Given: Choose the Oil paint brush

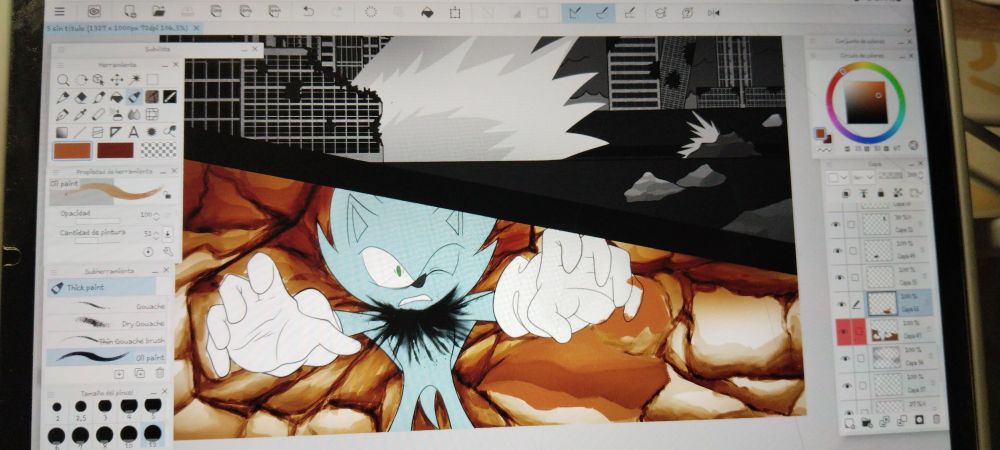Looking at the screenshot, I should (x=106, y=357).
